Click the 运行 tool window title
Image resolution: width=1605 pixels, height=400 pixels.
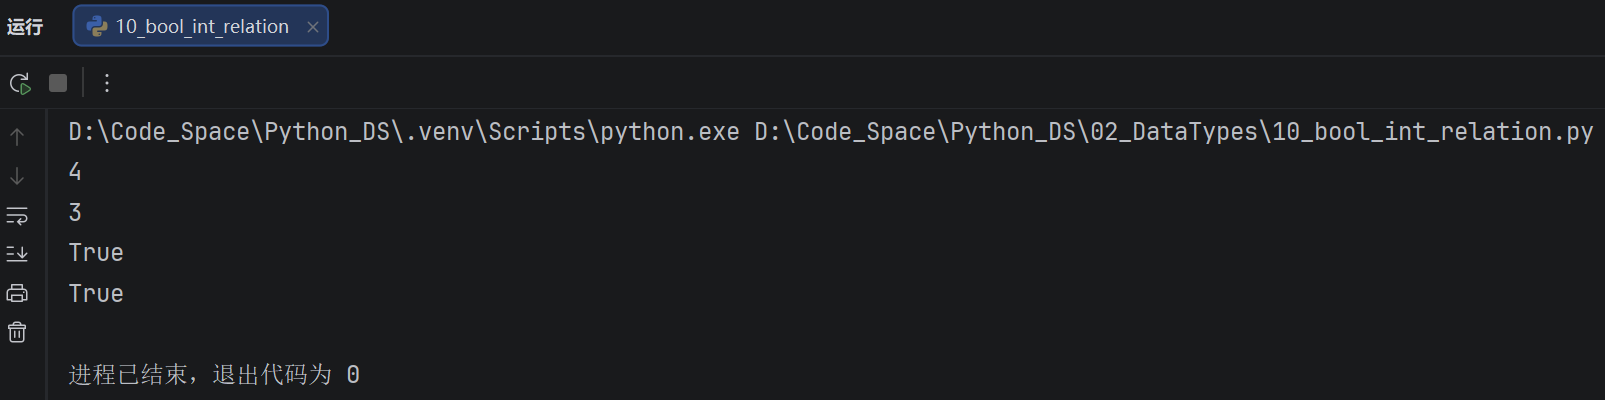(x=25, y=27)
